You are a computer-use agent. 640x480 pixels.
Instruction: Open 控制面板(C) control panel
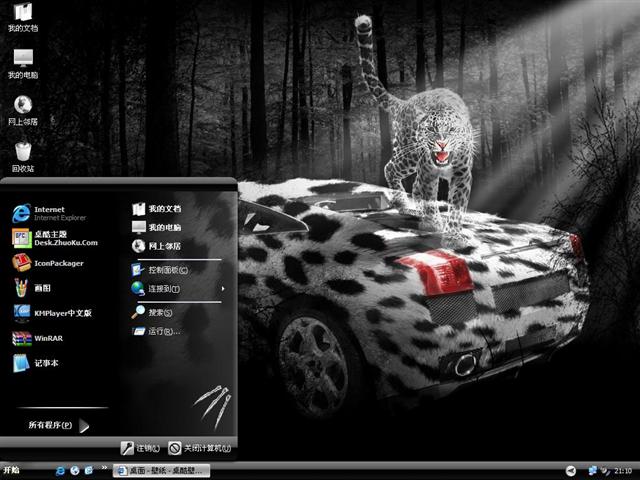(x=160, y=270)
